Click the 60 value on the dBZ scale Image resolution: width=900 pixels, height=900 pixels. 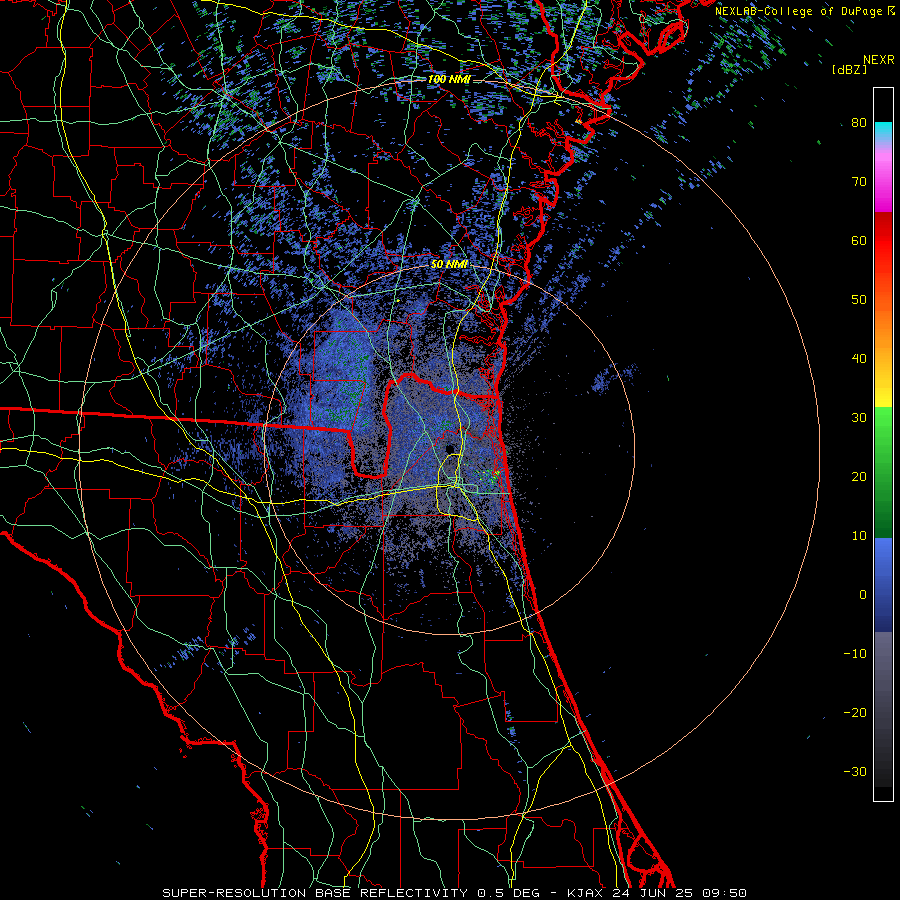point(859,240)
